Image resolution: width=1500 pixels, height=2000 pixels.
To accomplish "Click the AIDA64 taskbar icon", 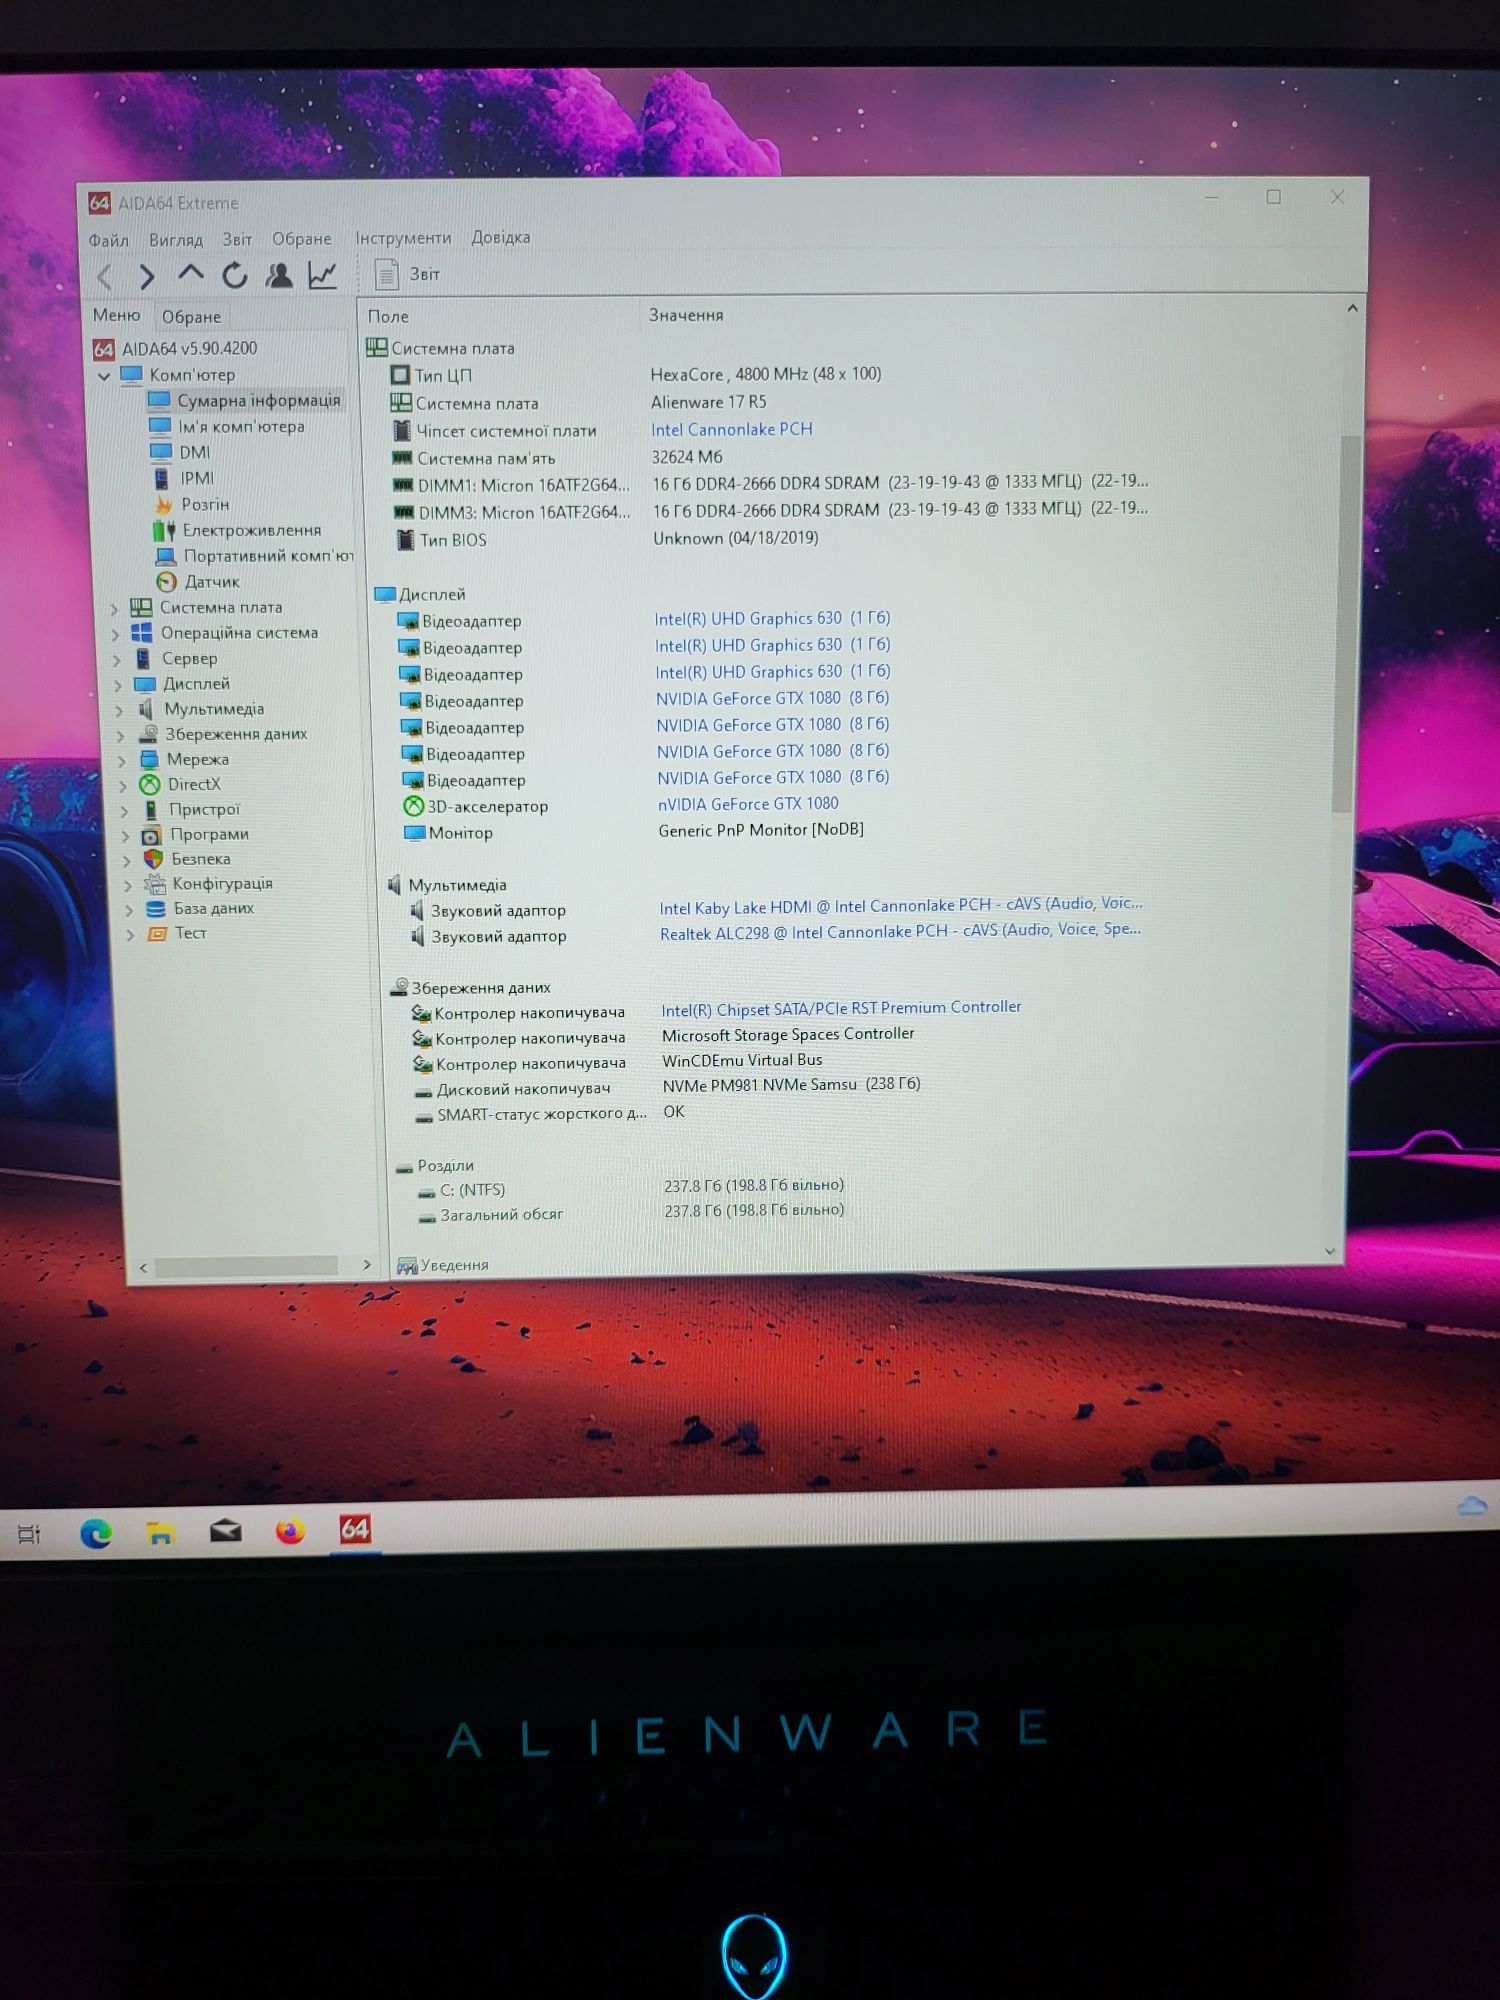I will pos(355,1529).
